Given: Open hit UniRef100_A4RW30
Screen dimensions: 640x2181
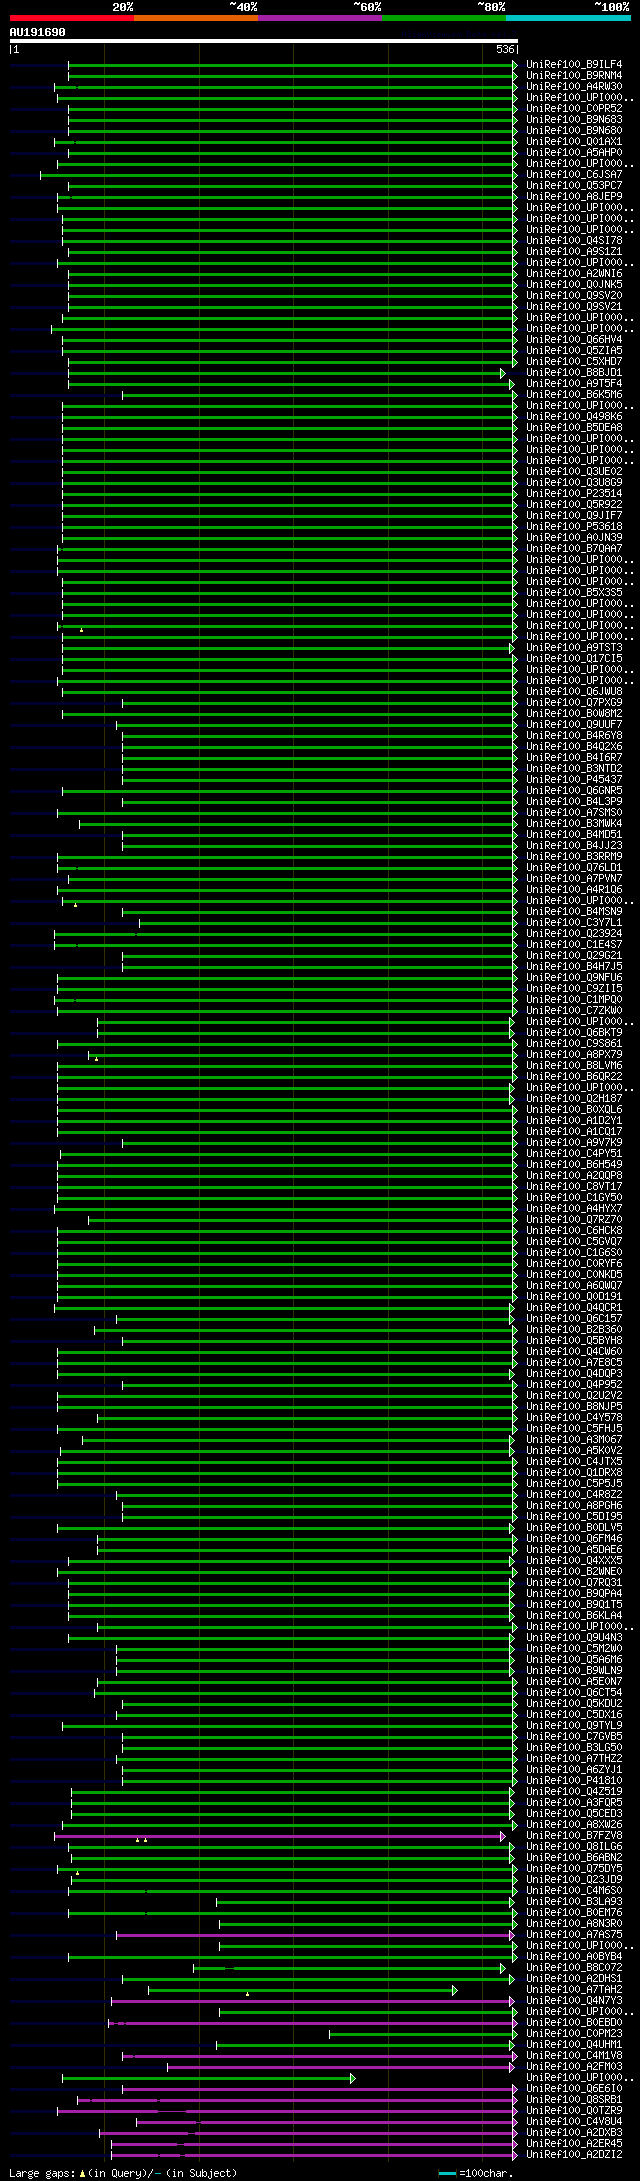Looking at the screenshot, I should click(574, 86).
